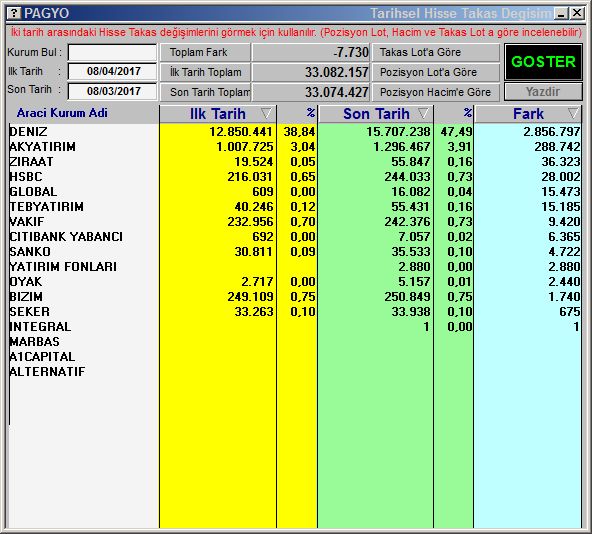
Task: Select the A1CAPITAL row
Action: pyautogui.click(x=295, y=357)
